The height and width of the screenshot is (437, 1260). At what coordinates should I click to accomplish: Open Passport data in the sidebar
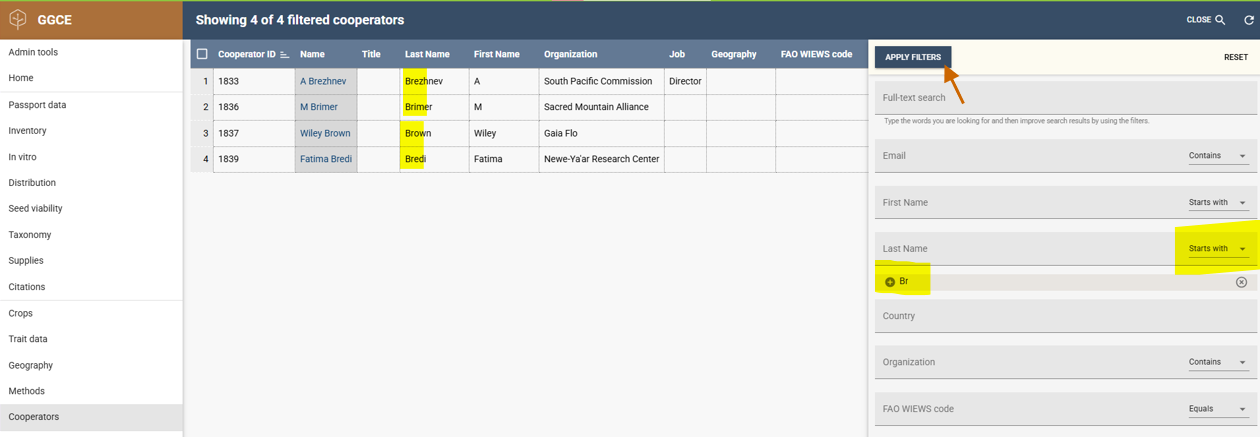(37, 105)
